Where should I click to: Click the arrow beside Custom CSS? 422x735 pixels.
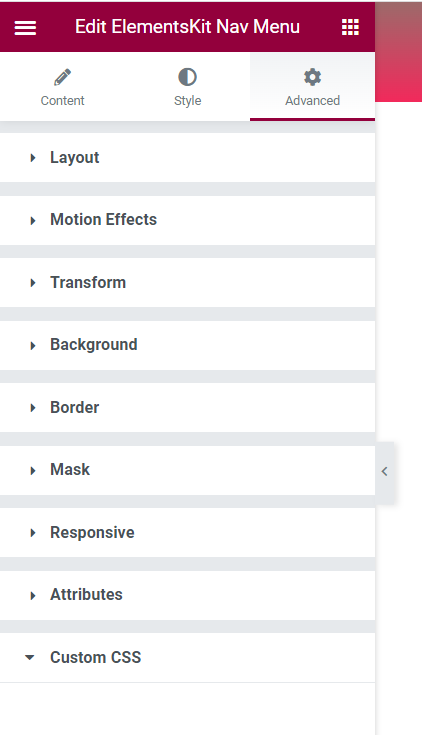pyautogui.click(x=30, y=658)
